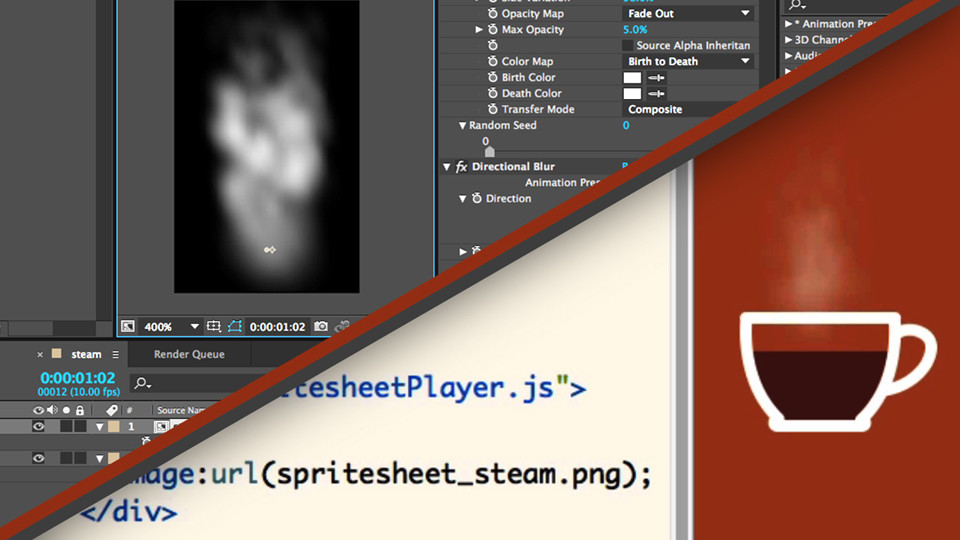This screenshot has width=960, height=540.
Task: Toggle the Direction stopwatch
Action: [477, 198]
